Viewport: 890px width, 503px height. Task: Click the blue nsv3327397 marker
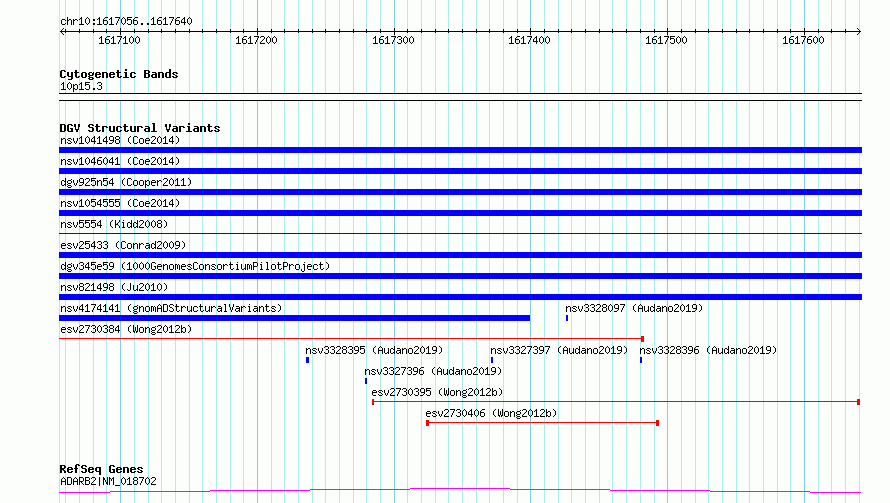click(x=492, y=360)
